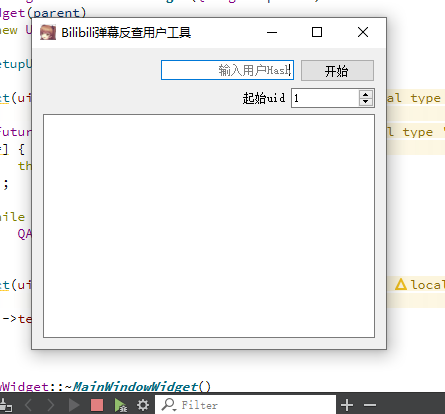Decrease 起始uid with down arrow
This screenshot has height=414, width=445.
pos(366,102)
